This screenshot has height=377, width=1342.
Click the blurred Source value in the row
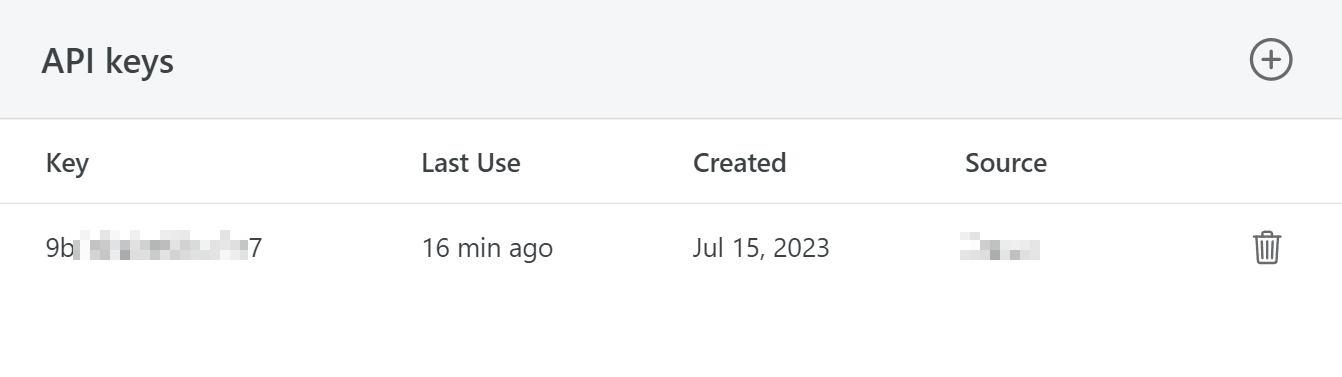pos(999,247)
